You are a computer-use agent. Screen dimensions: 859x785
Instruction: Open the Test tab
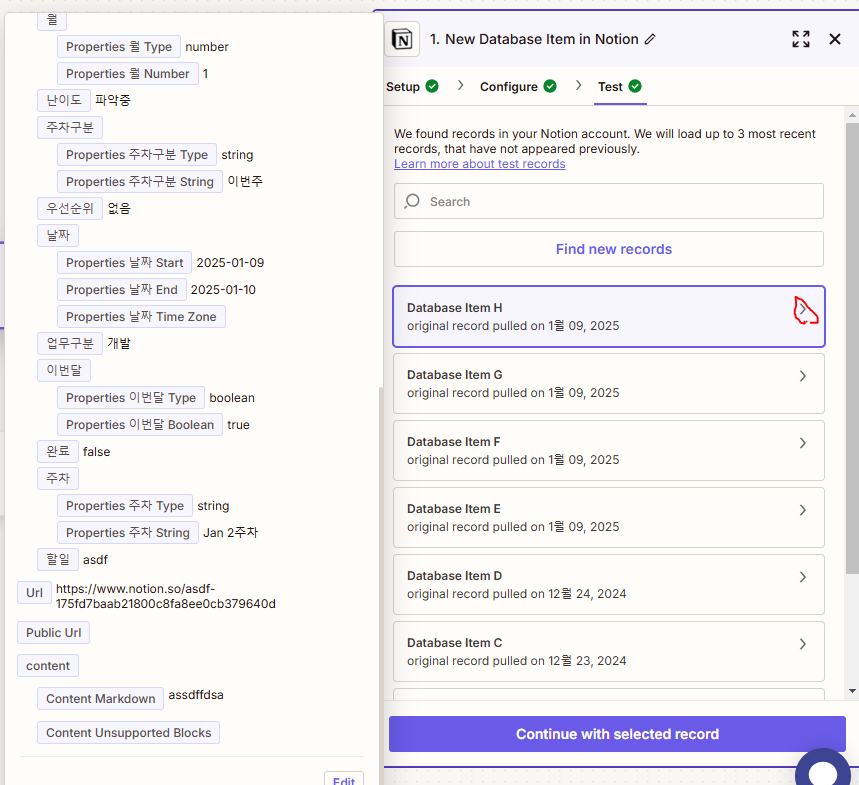(x=620, y=87)
